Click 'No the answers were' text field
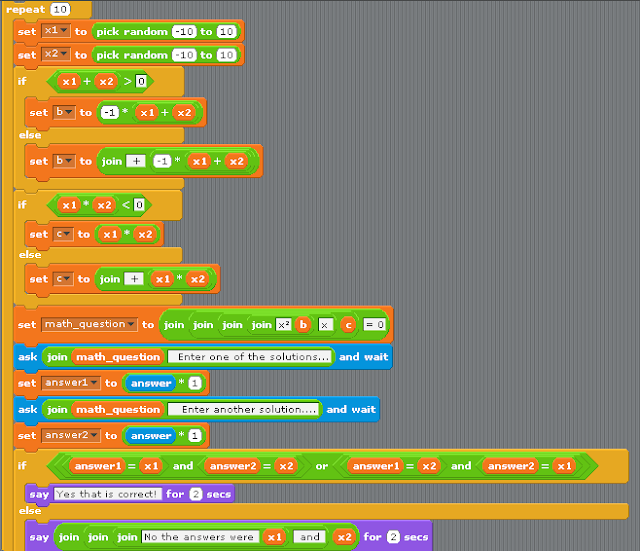This screenshot has width=640, height=551. [x=200, y=537]
